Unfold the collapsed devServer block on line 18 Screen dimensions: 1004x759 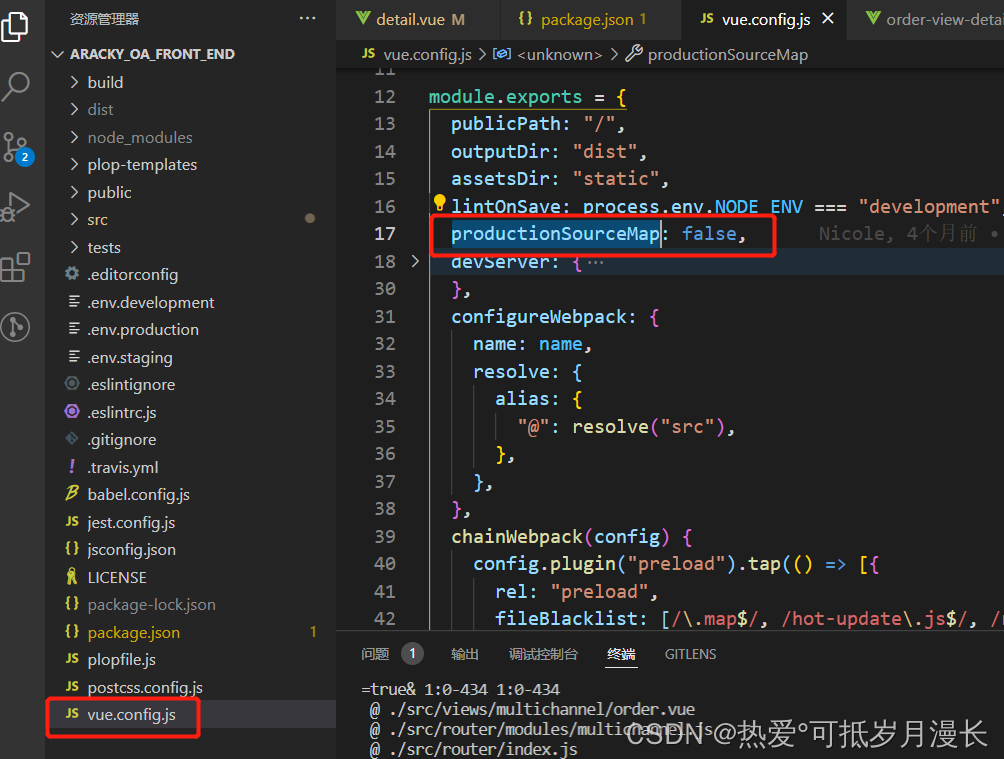(414, 260)
